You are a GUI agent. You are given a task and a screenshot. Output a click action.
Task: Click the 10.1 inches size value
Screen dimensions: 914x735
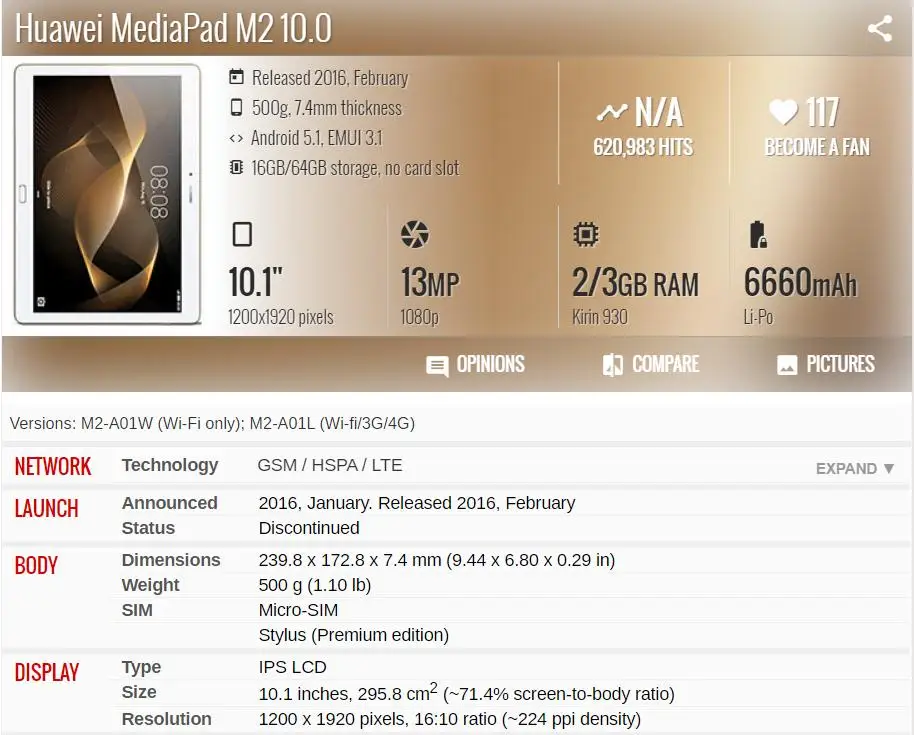[466, 692]
